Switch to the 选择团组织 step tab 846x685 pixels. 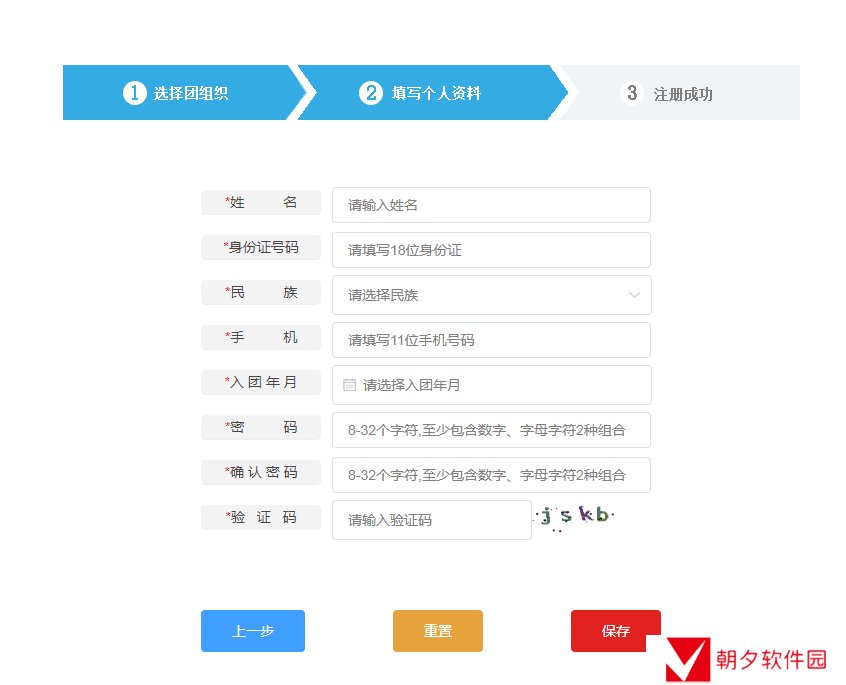coord(182,92)
